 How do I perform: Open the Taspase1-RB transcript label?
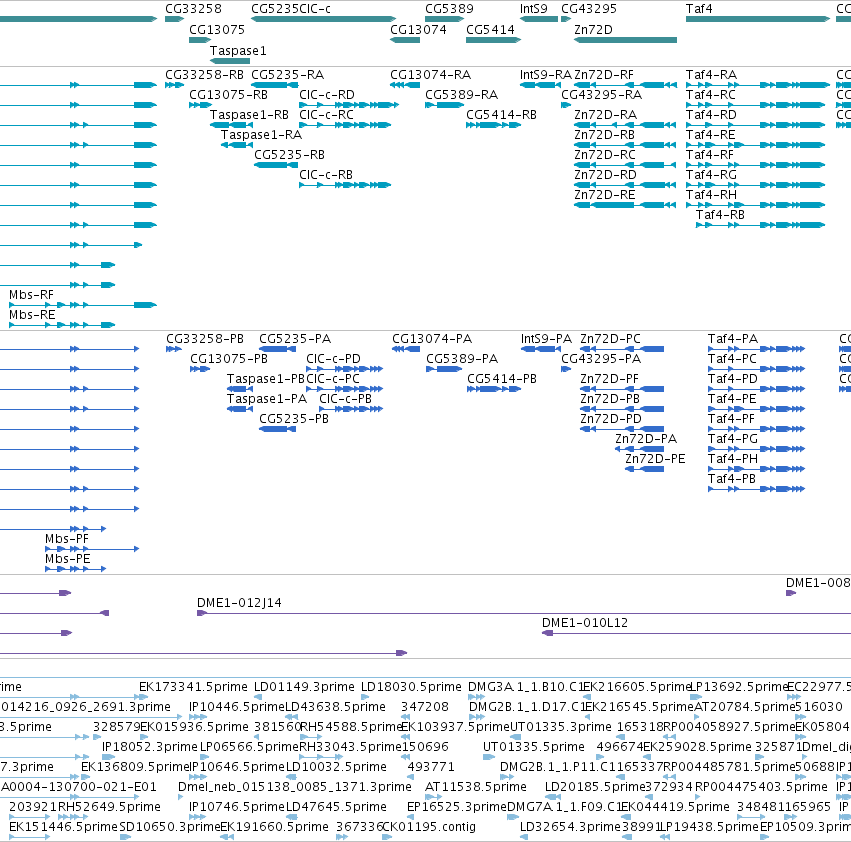[249, 115]
